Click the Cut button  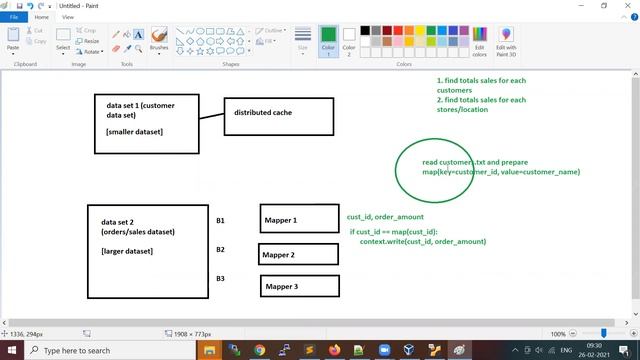pyautogui.click(x=34, y=31)
